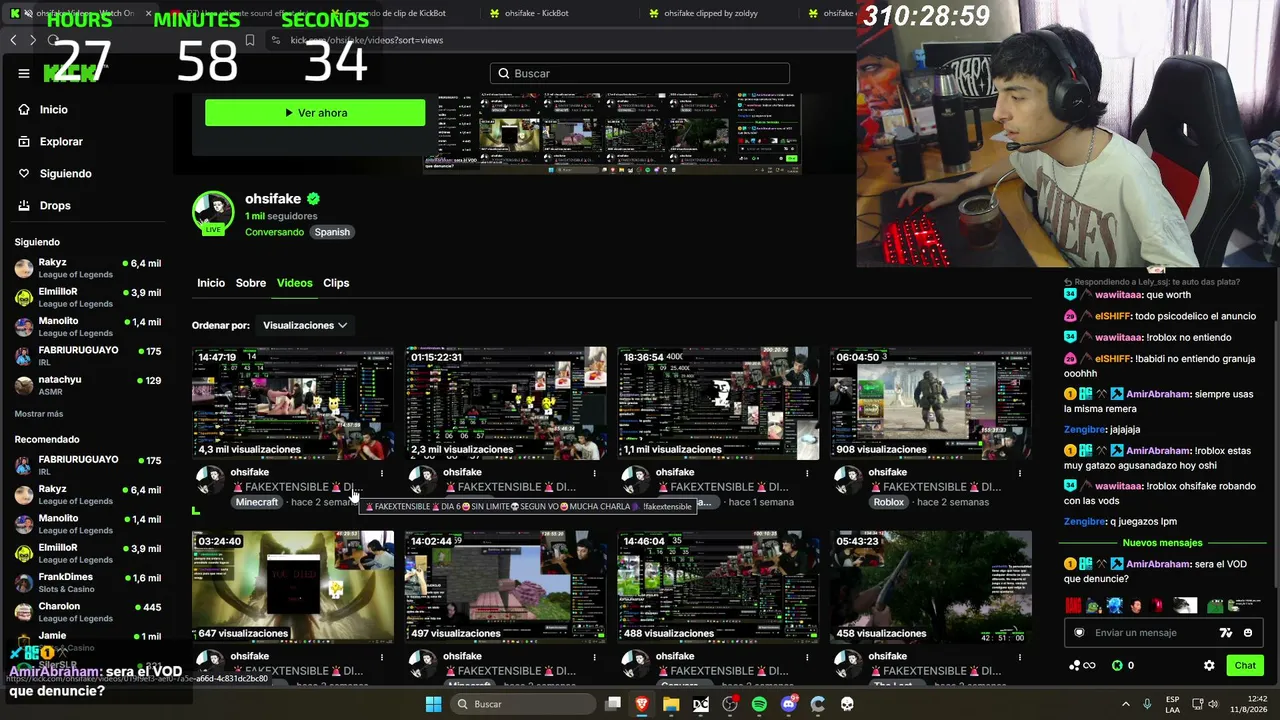Open the 01:15:22:31 video thumbnail

(506, 404)
